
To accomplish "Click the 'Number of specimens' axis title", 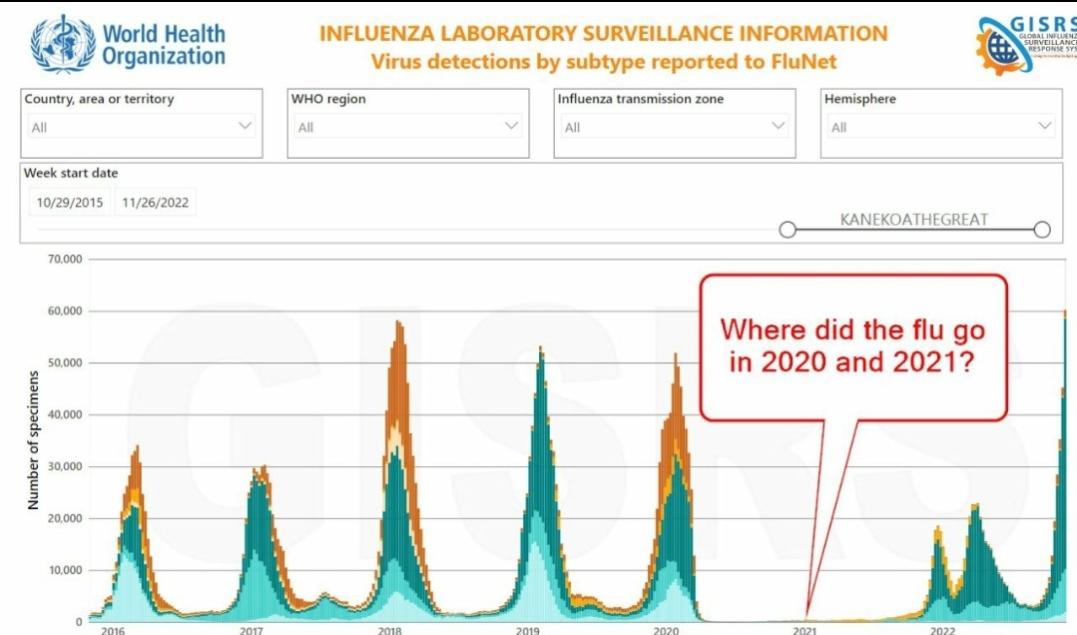I will 34,440.
